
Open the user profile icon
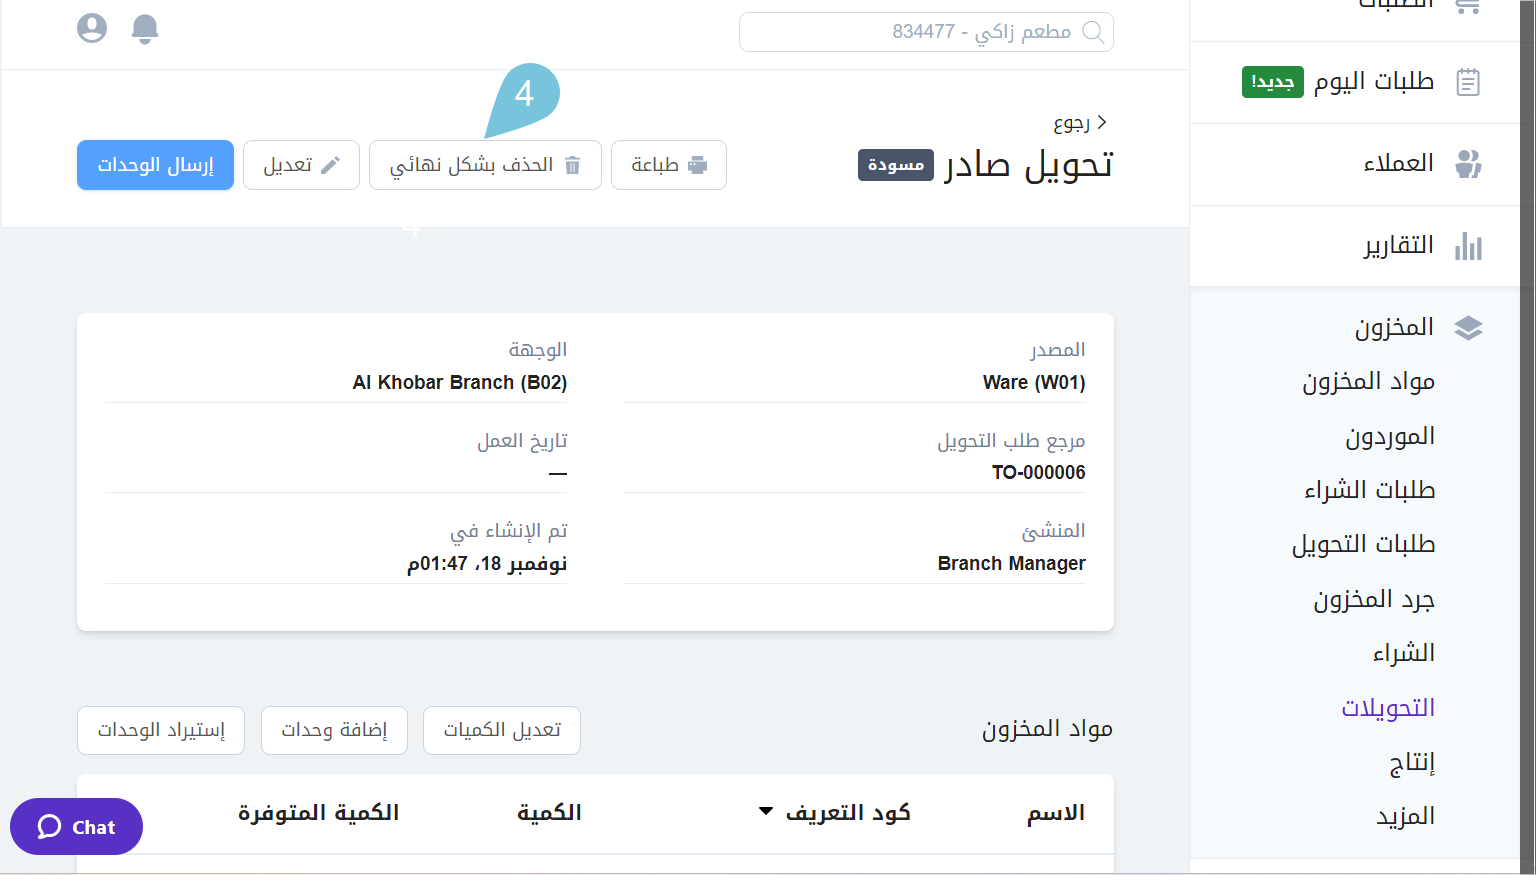91,29
